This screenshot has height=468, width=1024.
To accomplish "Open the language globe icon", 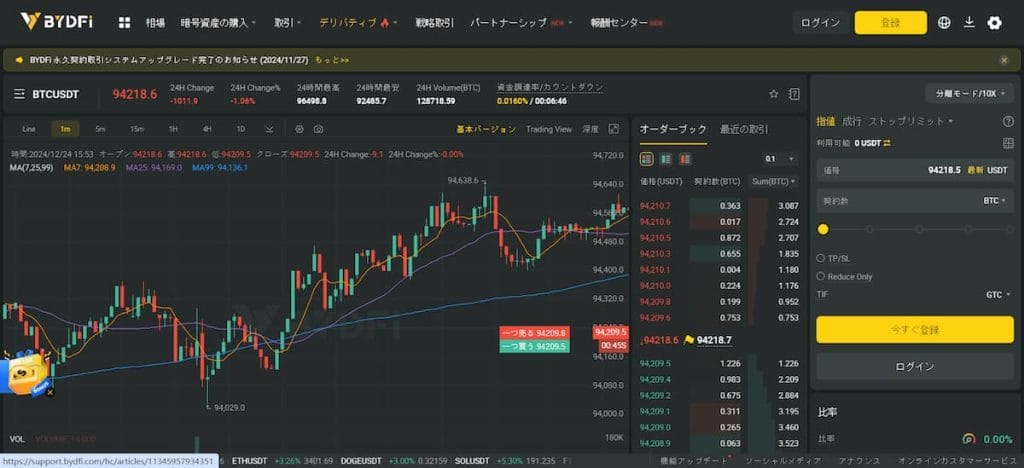I will pos(944,23).
